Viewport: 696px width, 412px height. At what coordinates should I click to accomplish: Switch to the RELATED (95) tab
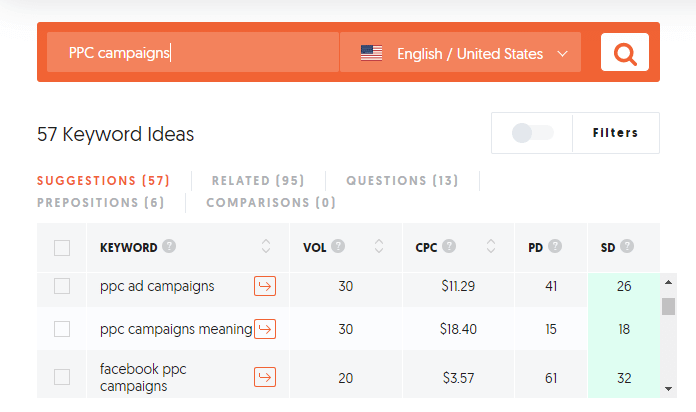coord(258,181)
